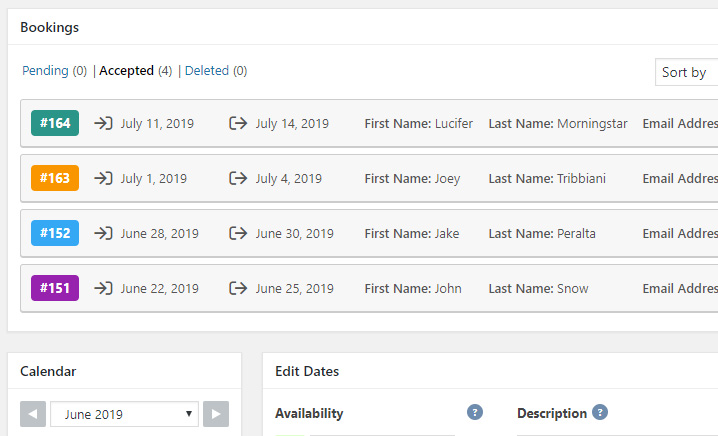Image resolution: width=718 pixels, height=436 pixels.
Task: Open the Sort by dropdown
Action: 688,73
